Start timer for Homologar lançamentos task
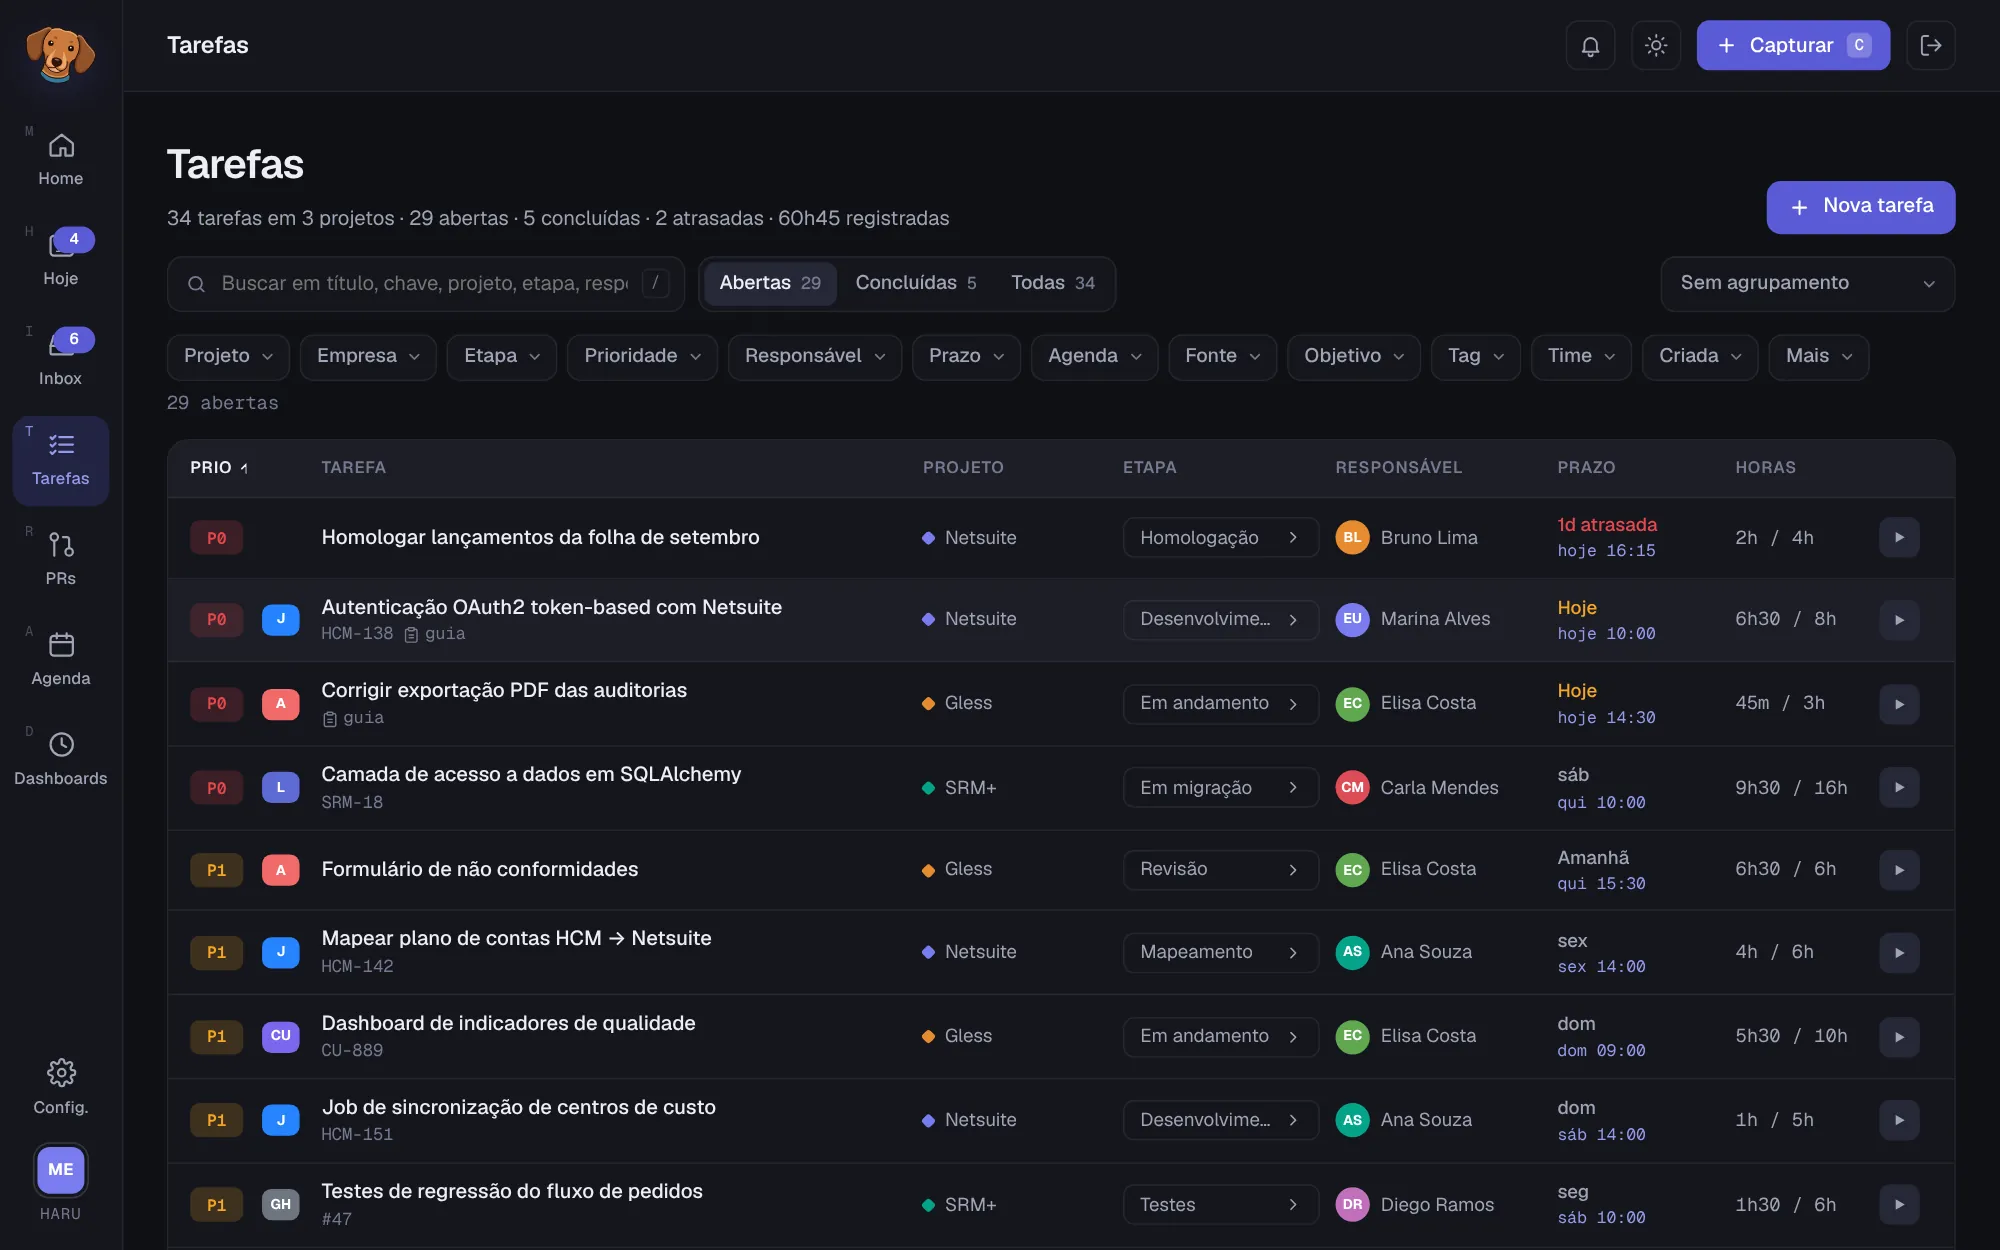 click(x=1899, y=537)
